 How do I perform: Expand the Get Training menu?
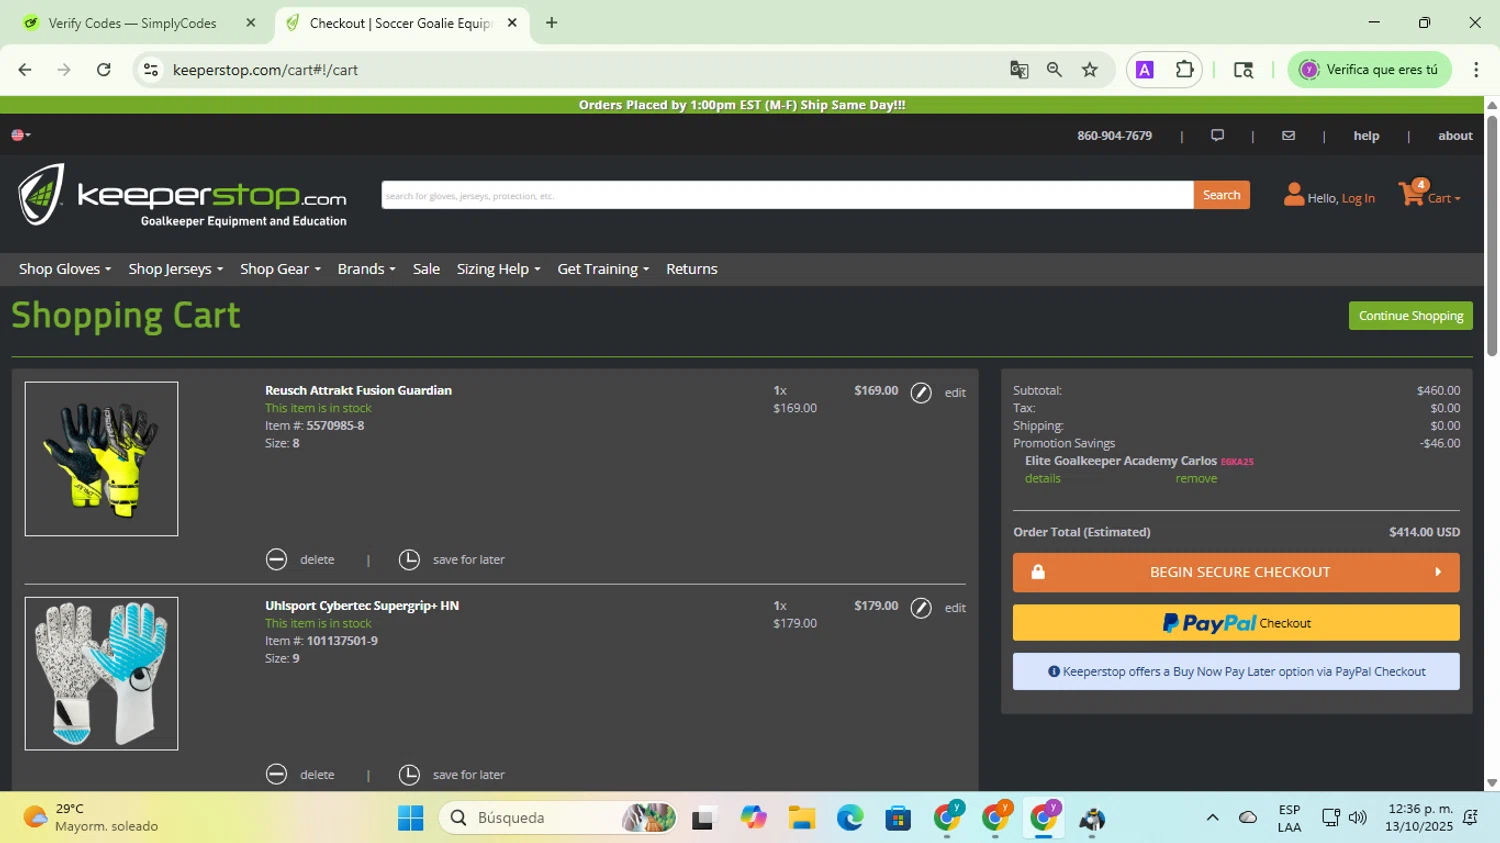pyautogui.click(x=603, y=269)
